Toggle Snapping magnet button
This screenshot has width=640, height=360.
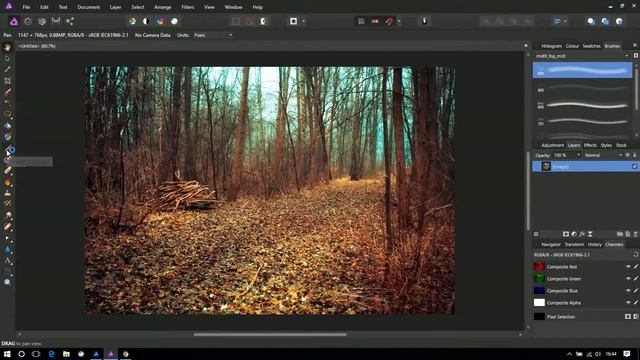tap(389, 21)
